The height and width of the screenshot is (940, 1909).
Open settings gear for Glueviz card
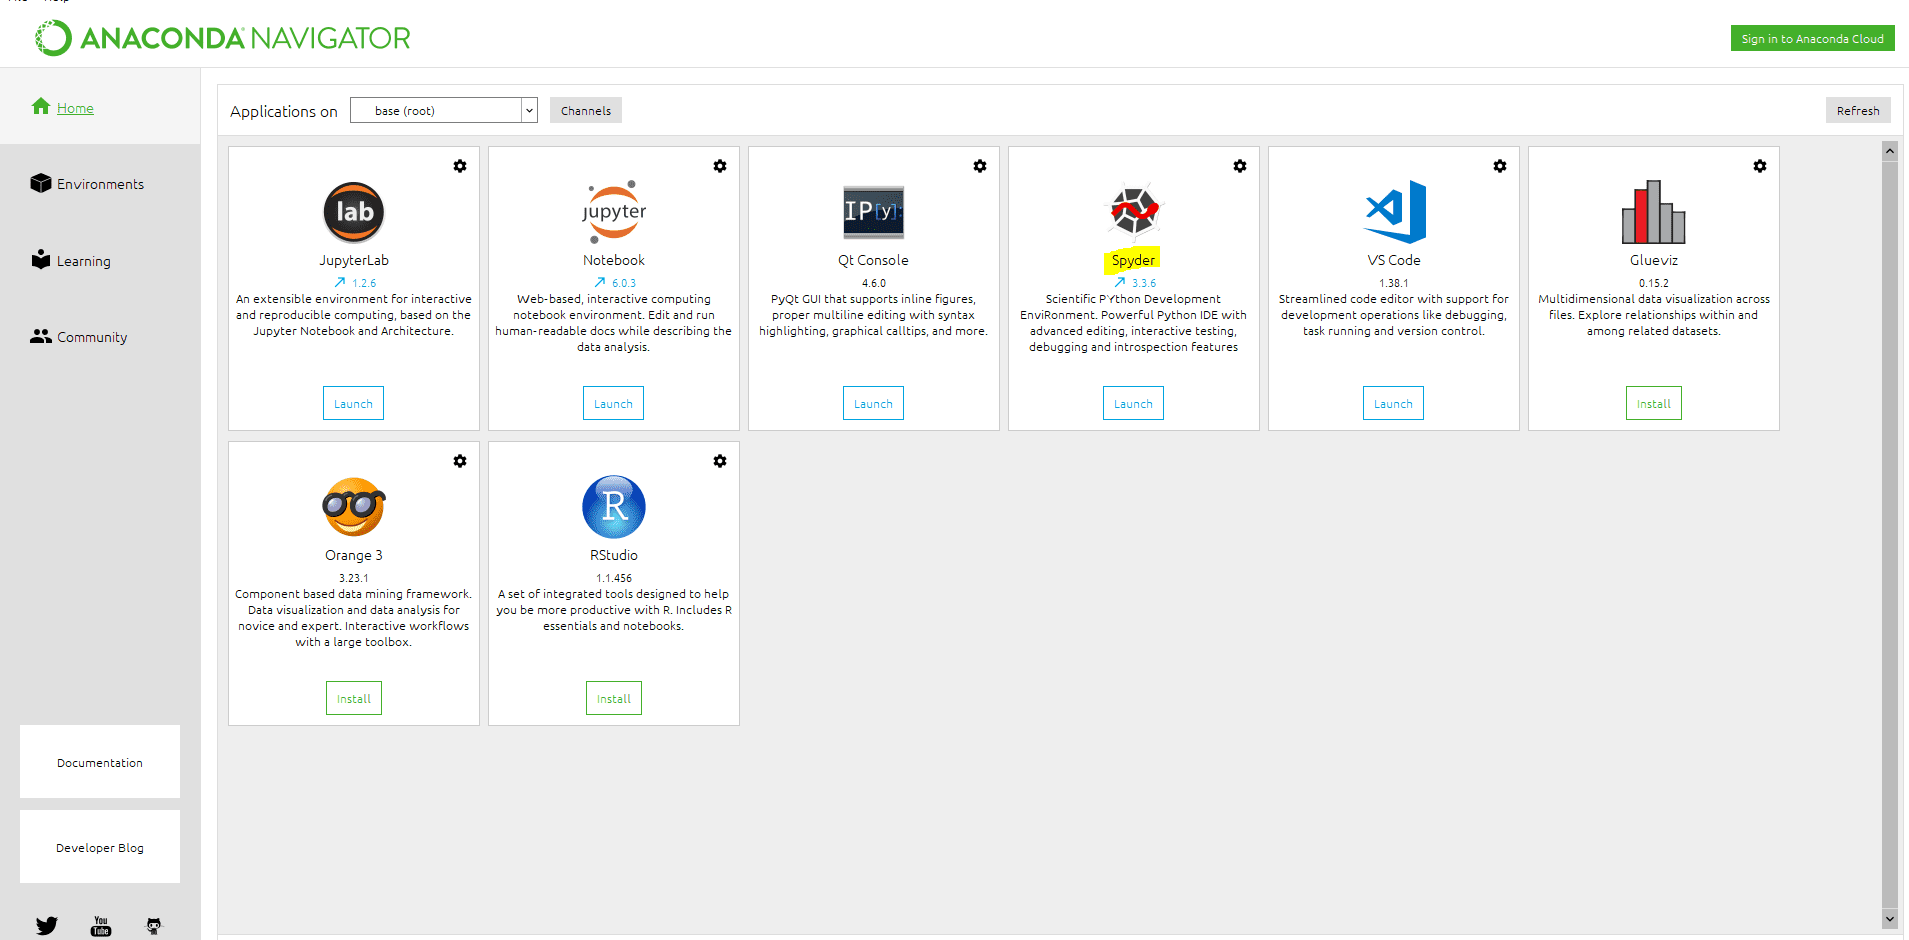1760,166
